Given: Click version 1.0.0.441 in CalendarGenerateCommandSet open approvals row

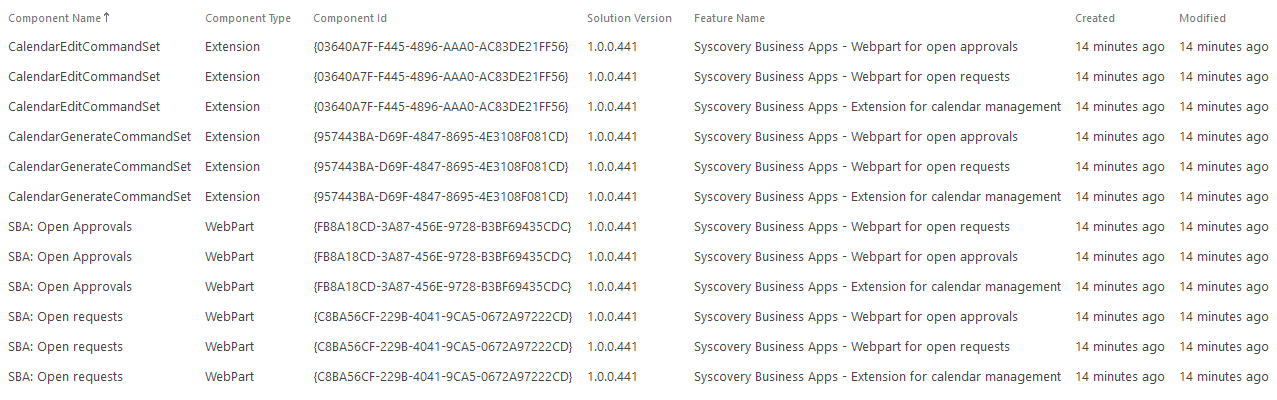Looking at the screenshot, I should click(612, 137).
